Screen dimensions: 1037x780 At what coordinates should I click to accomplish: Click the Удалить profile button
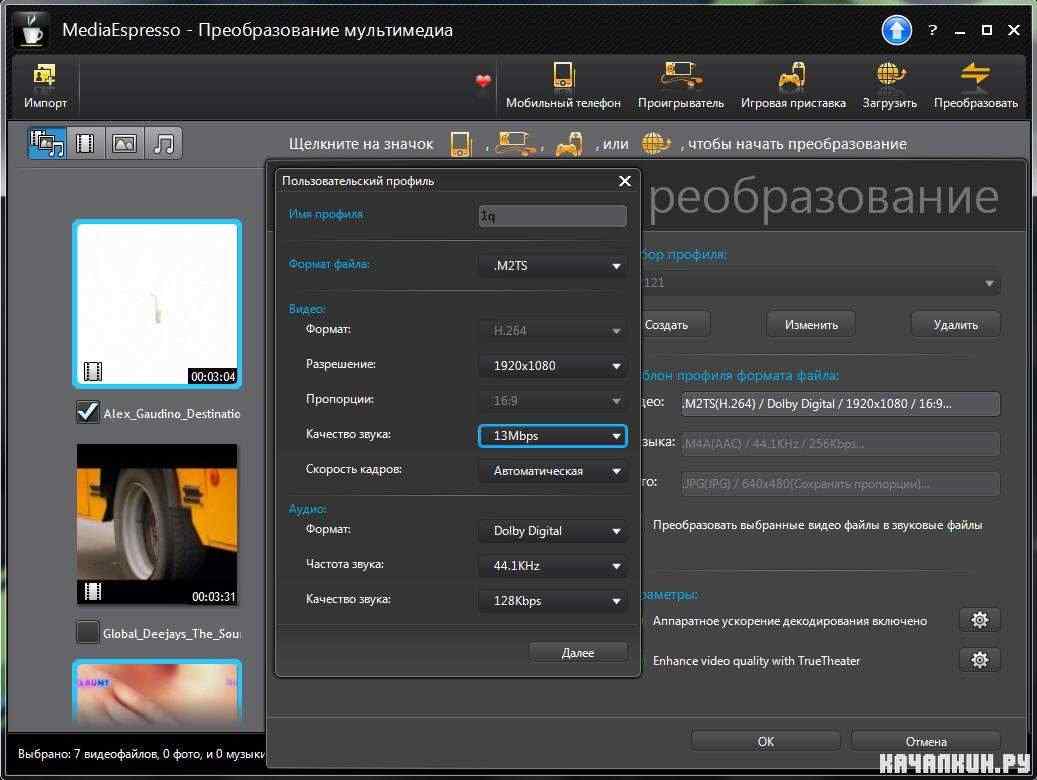(x=956, y=324)
